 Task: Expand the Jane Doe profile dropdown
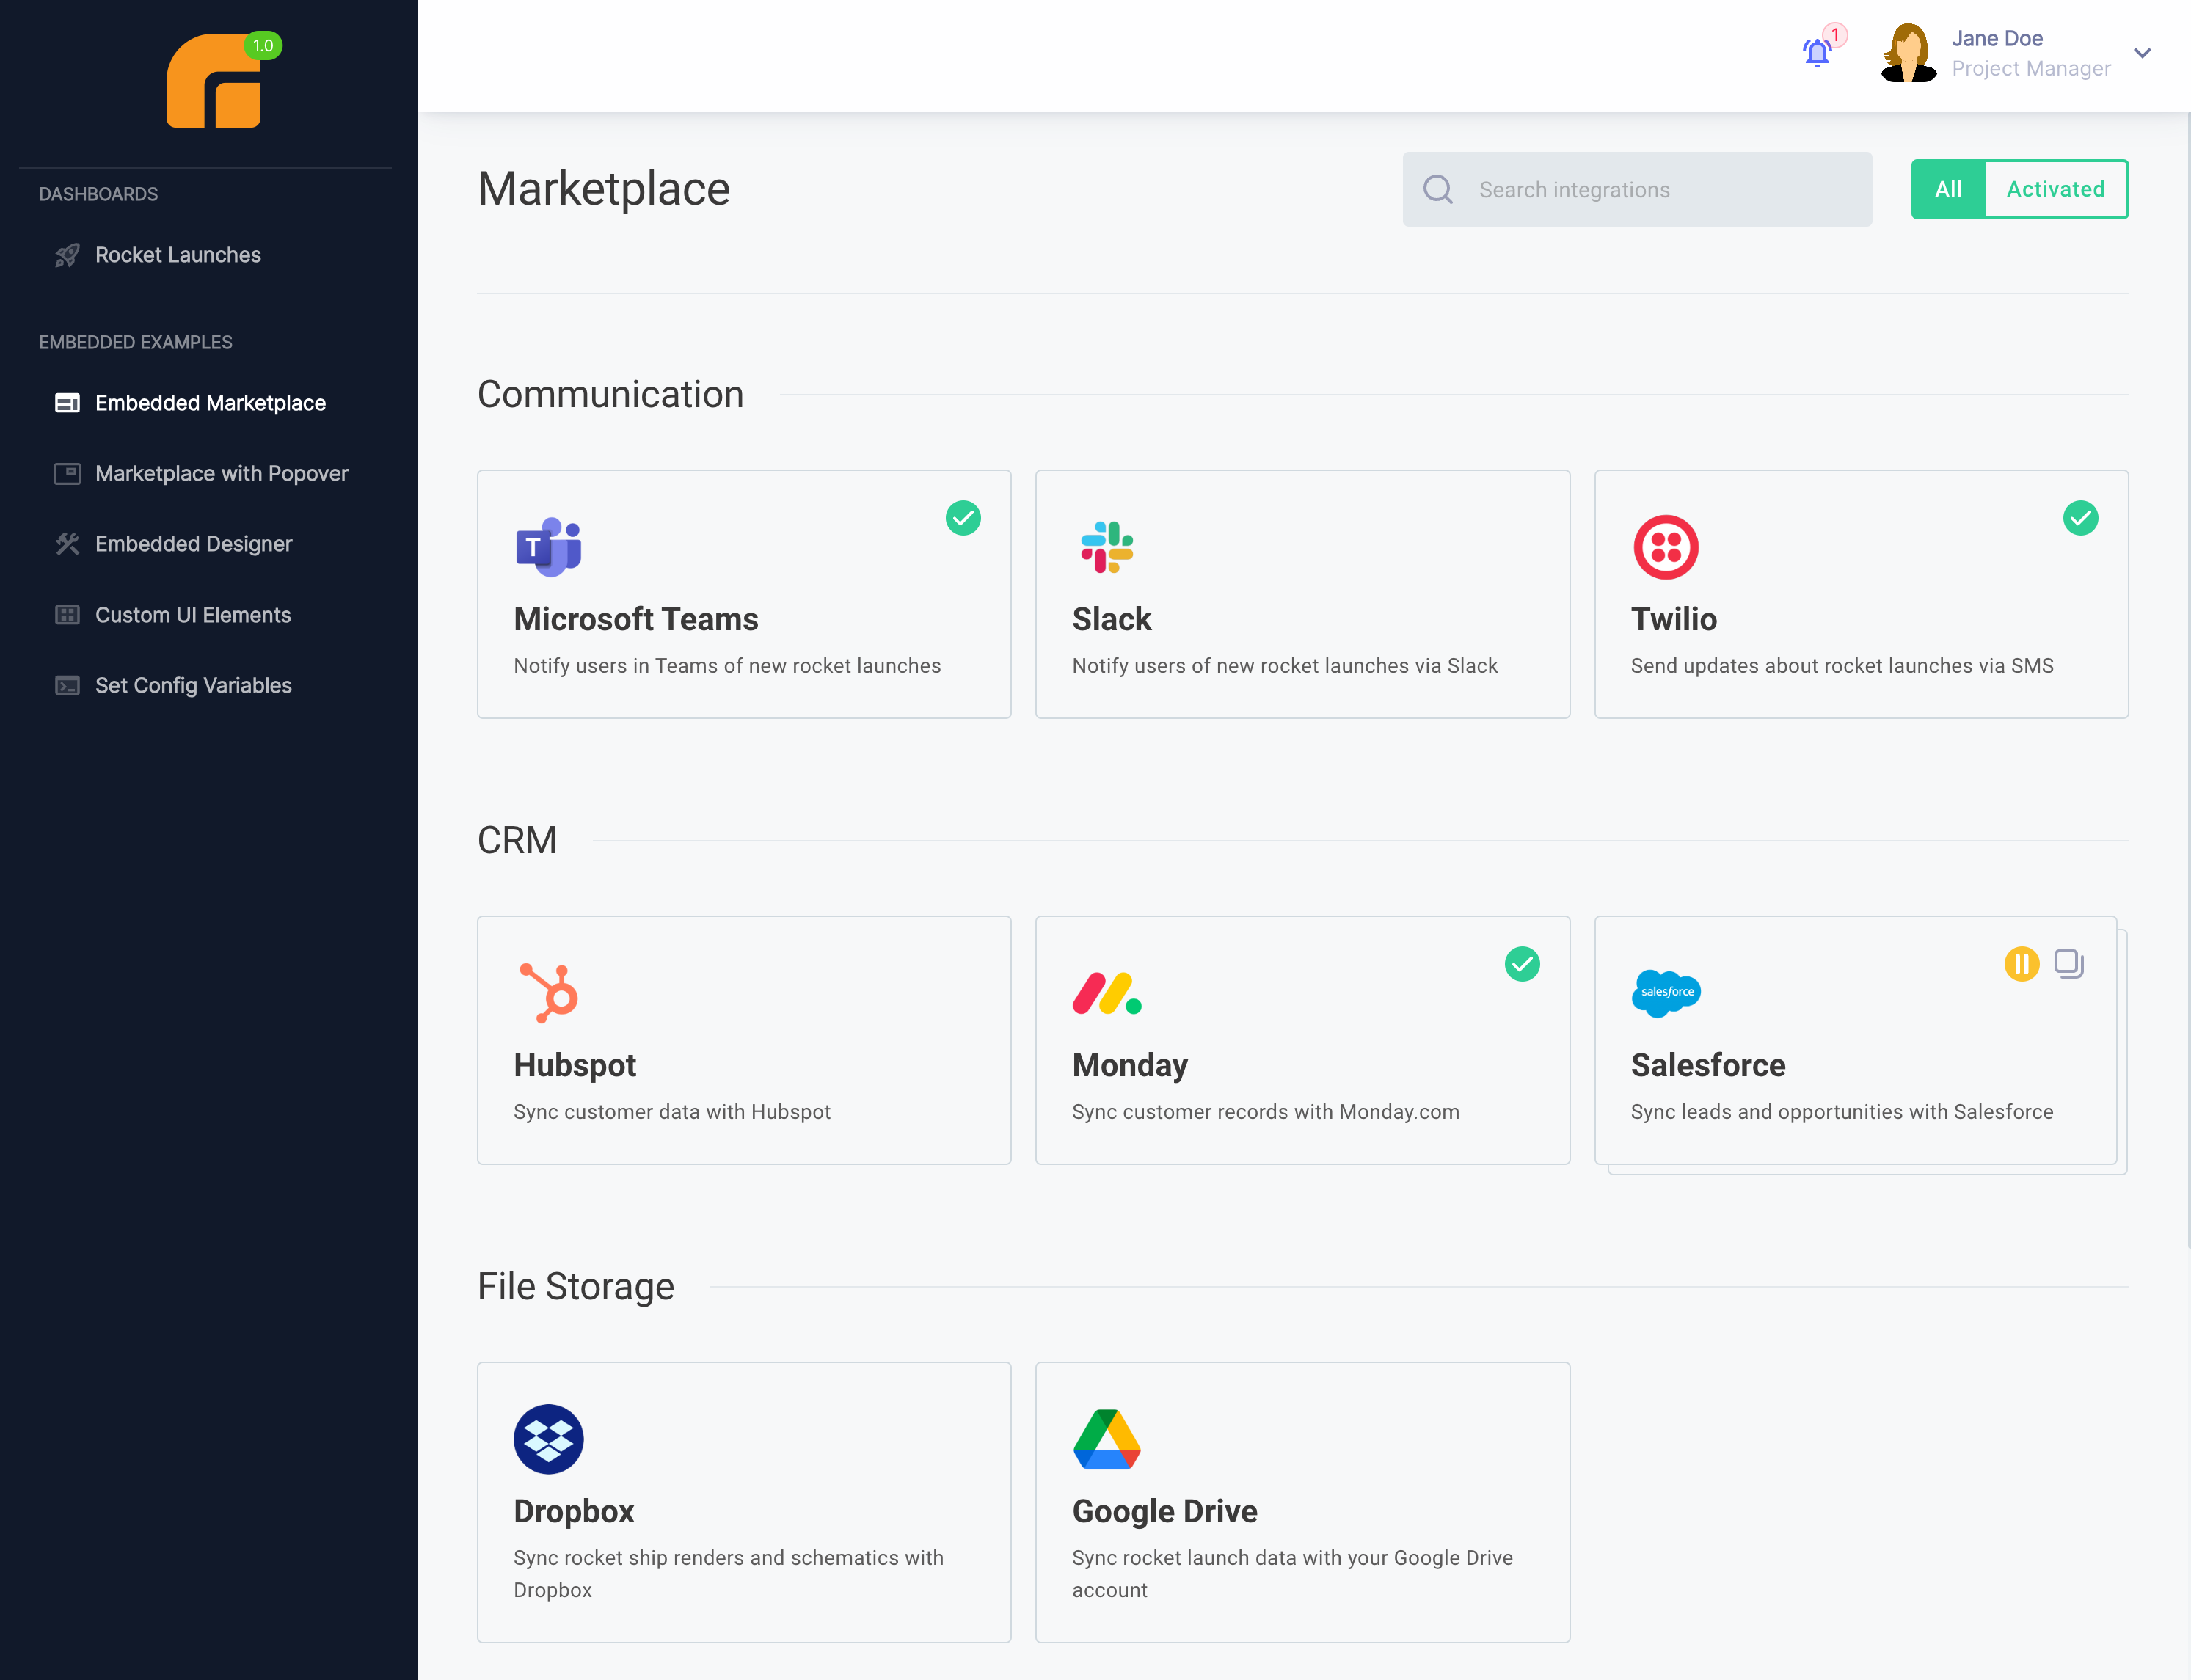pyautogui.click(x=2142, y=54)
